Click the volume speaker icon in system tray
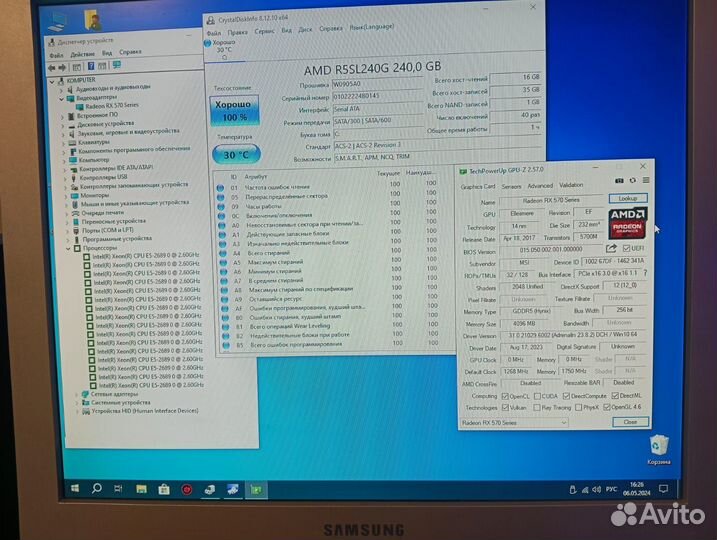717x540 pixels. (596, 490)
